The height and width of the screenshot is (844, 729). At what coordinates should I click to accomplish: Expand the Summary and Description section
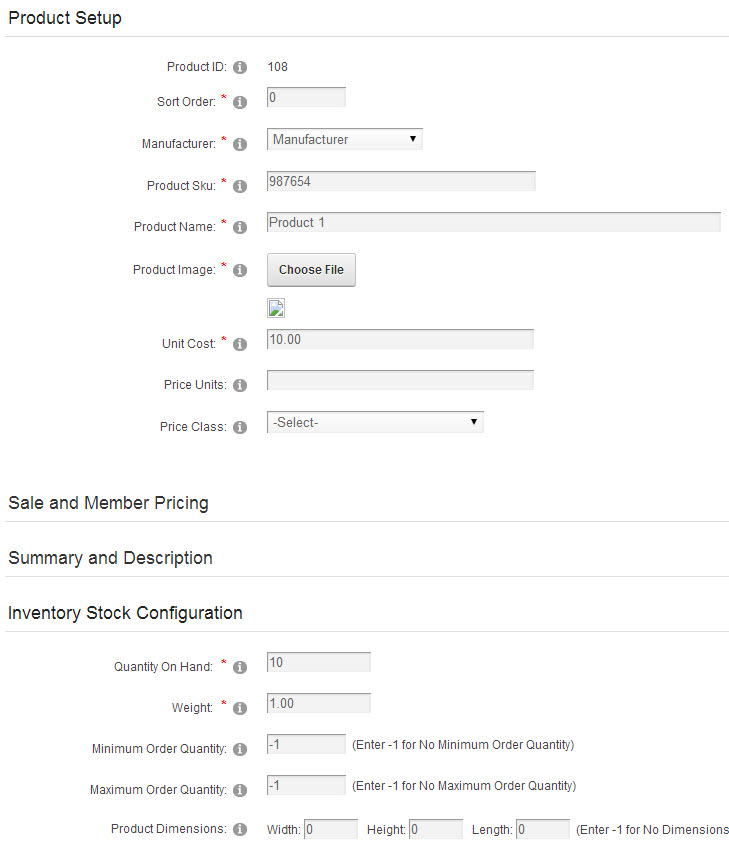110,558
